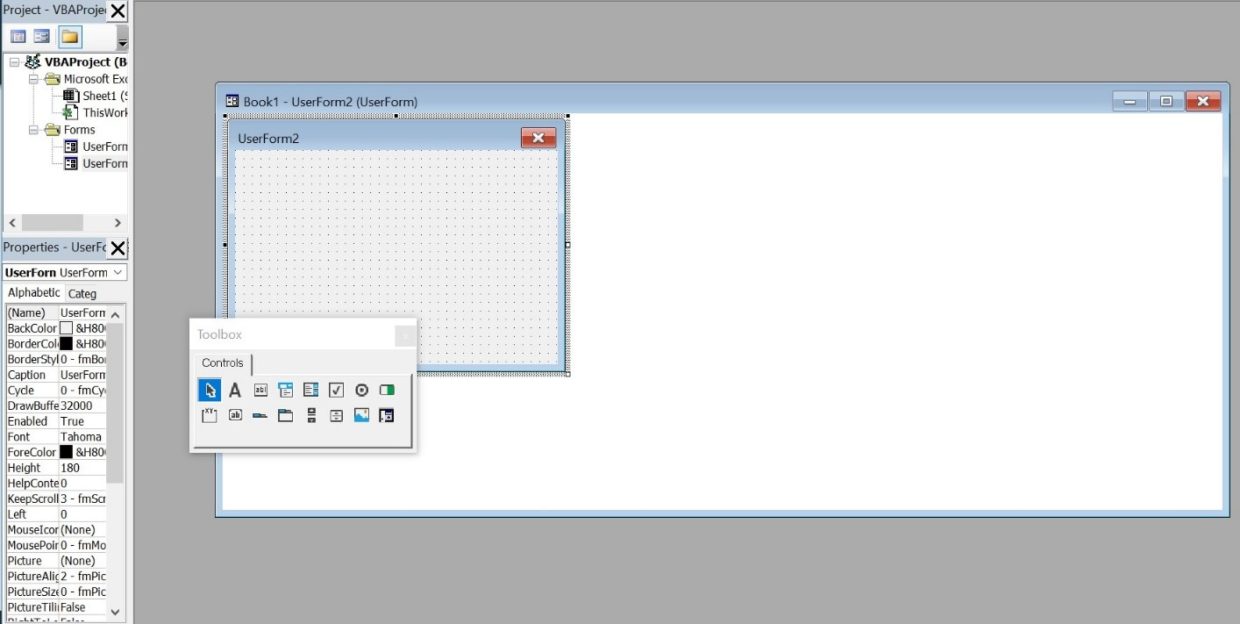Click the Controls tab in Toolbox

222,363
